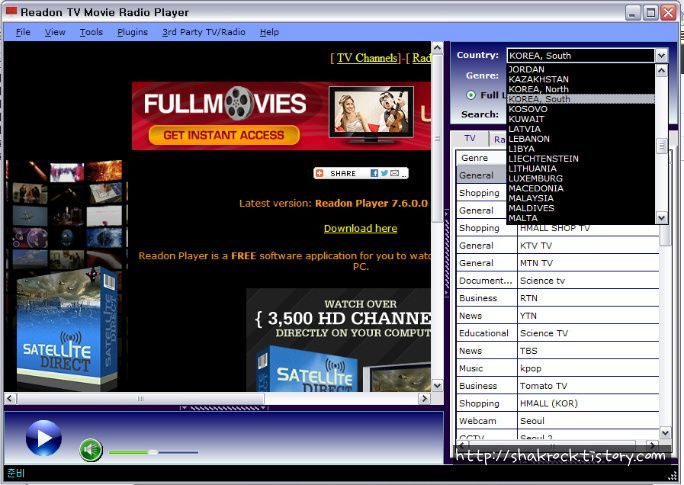Viewport: 684px width, 485px height.
Task: Select LATVIA in country list
Action: [x=581, y=129]
